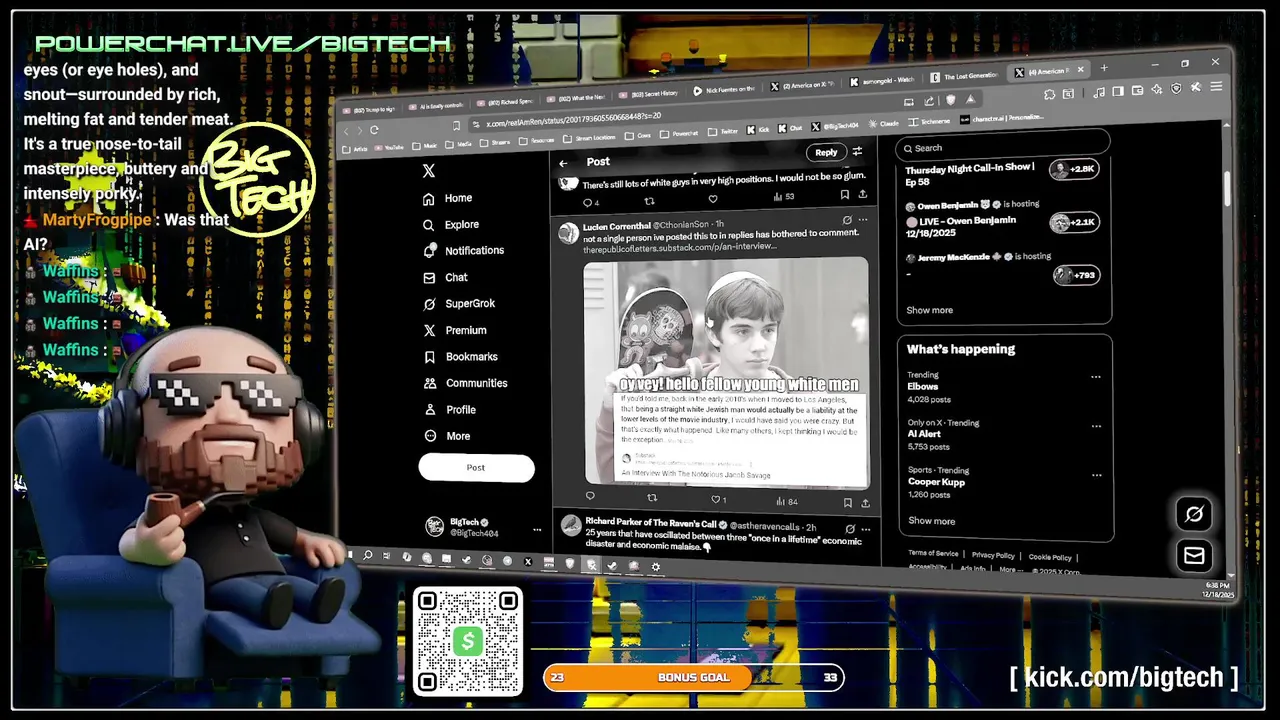The height and width of the screenshot is (720, 1280).
Task: Reply to Lucien Correnthal's post
Action: pos(590,496)
